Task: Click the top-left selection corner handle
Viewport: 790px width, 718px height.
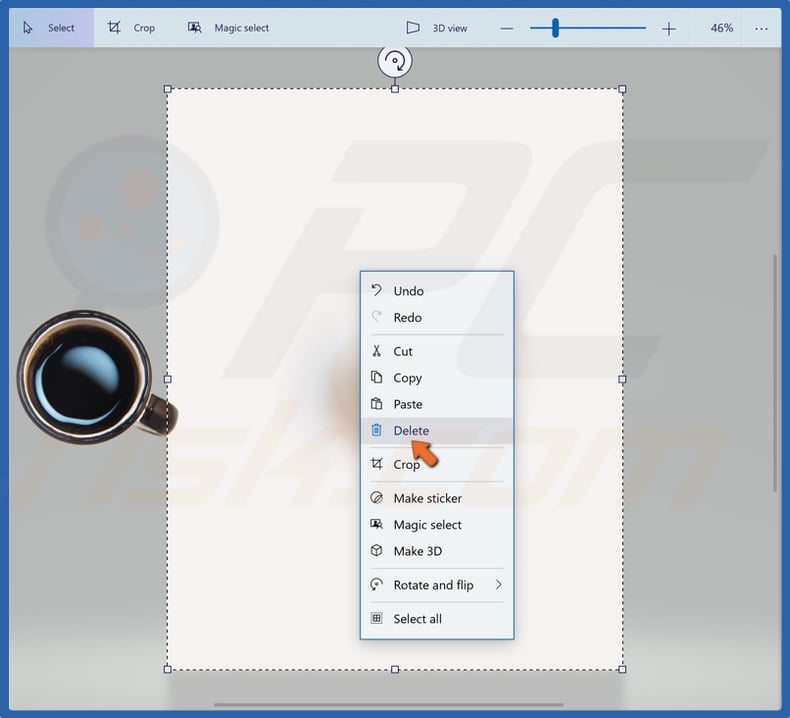Action: point(168,89)
